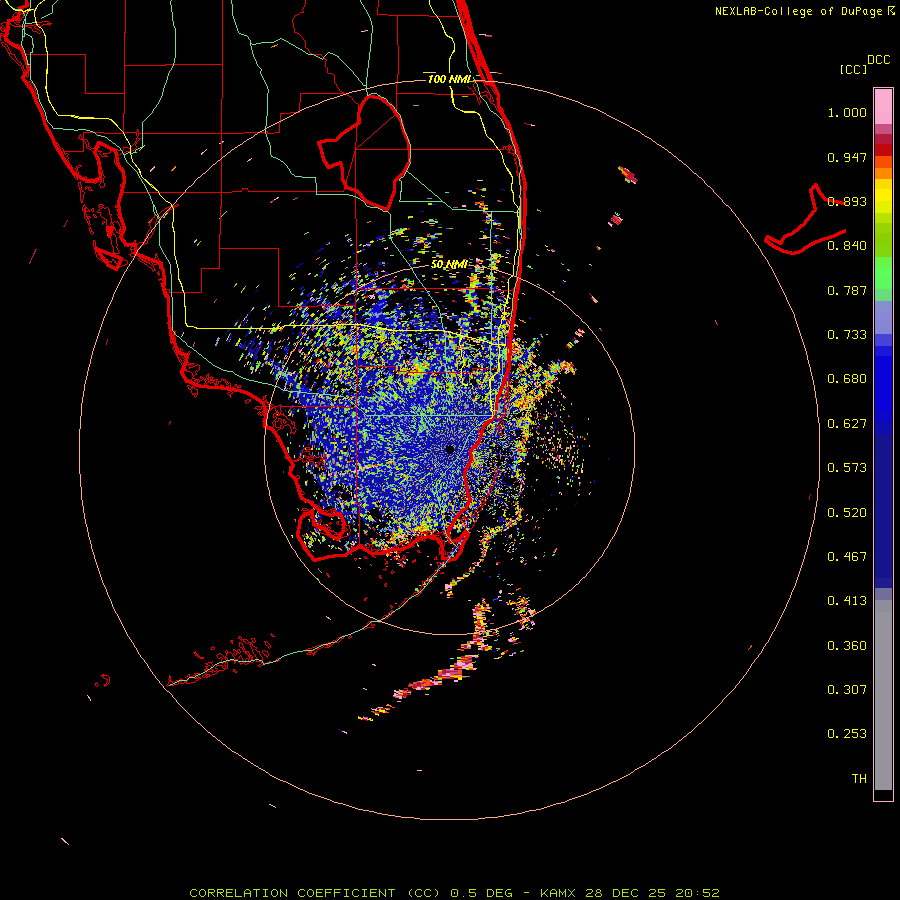This screenshot has width=900, height=900.
Task: Select the 0.307 scale value
Action: coord(847,690)
